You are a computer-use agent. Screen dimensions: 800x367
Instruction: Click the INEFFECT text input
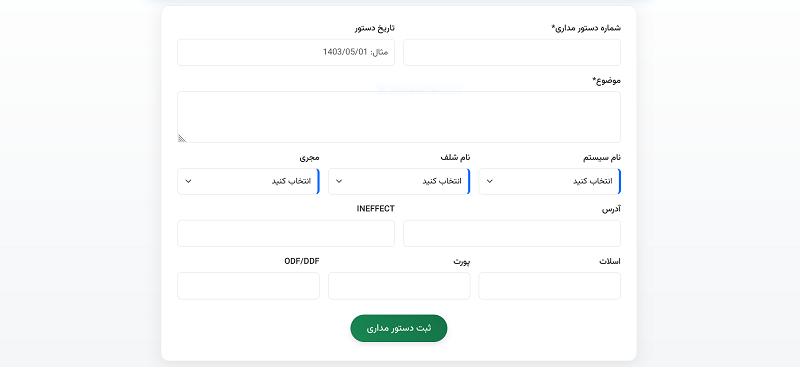pos(286,233)
